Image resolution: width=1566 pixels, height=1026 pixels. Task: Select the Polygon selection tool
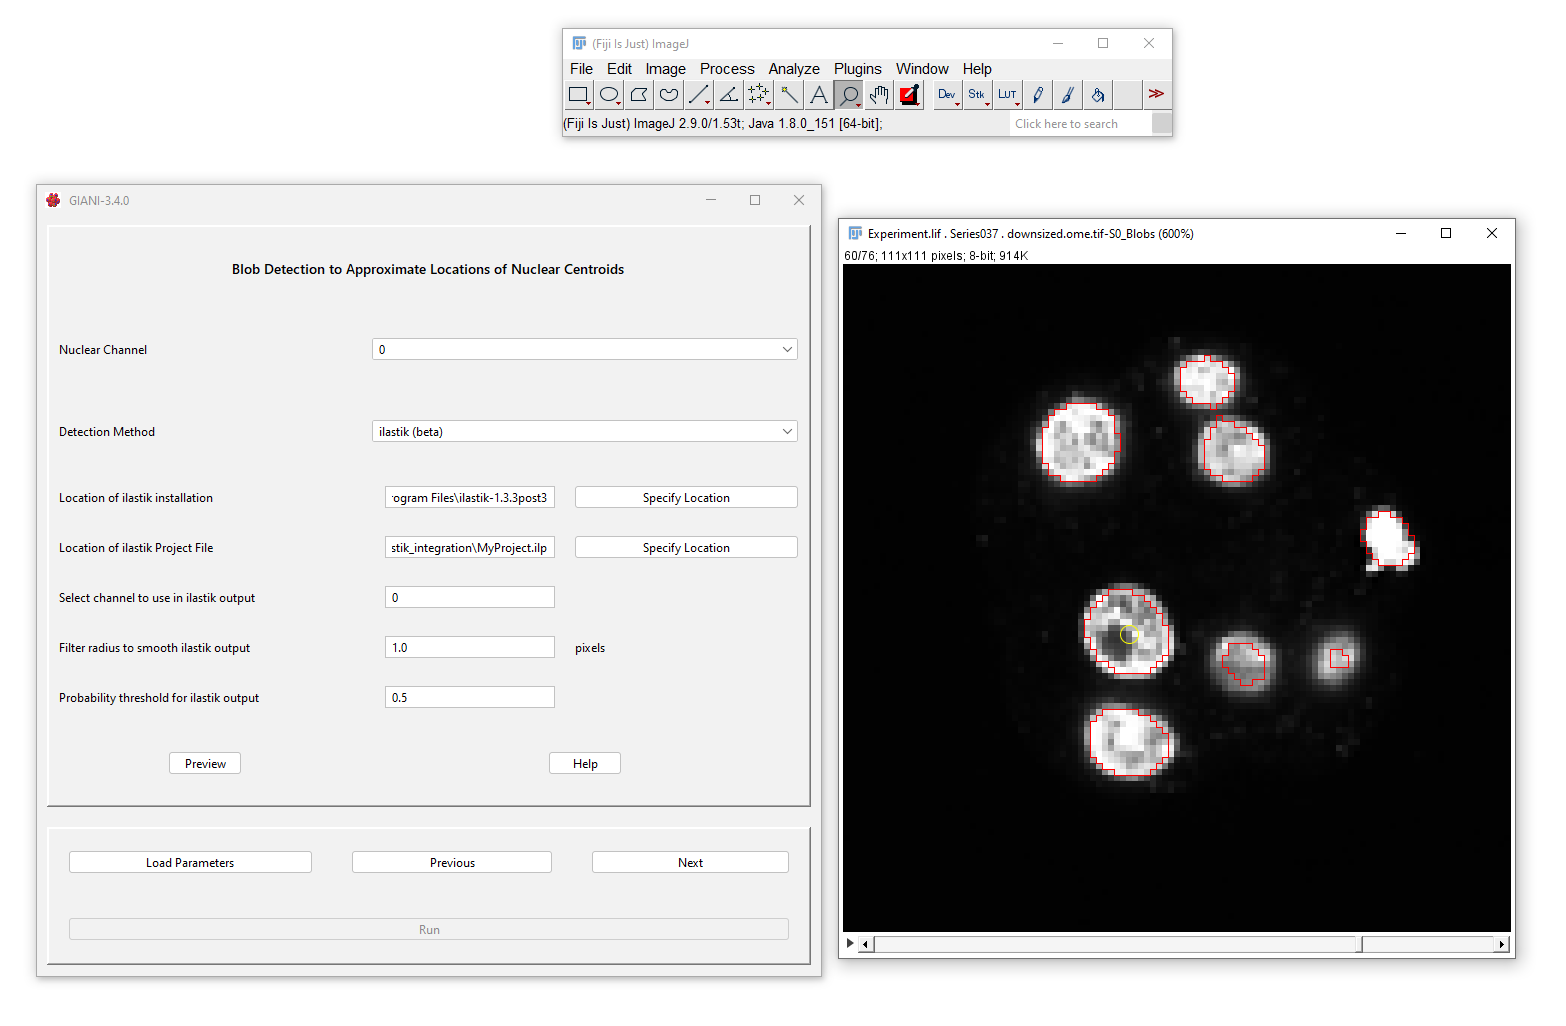pos(639,95)
